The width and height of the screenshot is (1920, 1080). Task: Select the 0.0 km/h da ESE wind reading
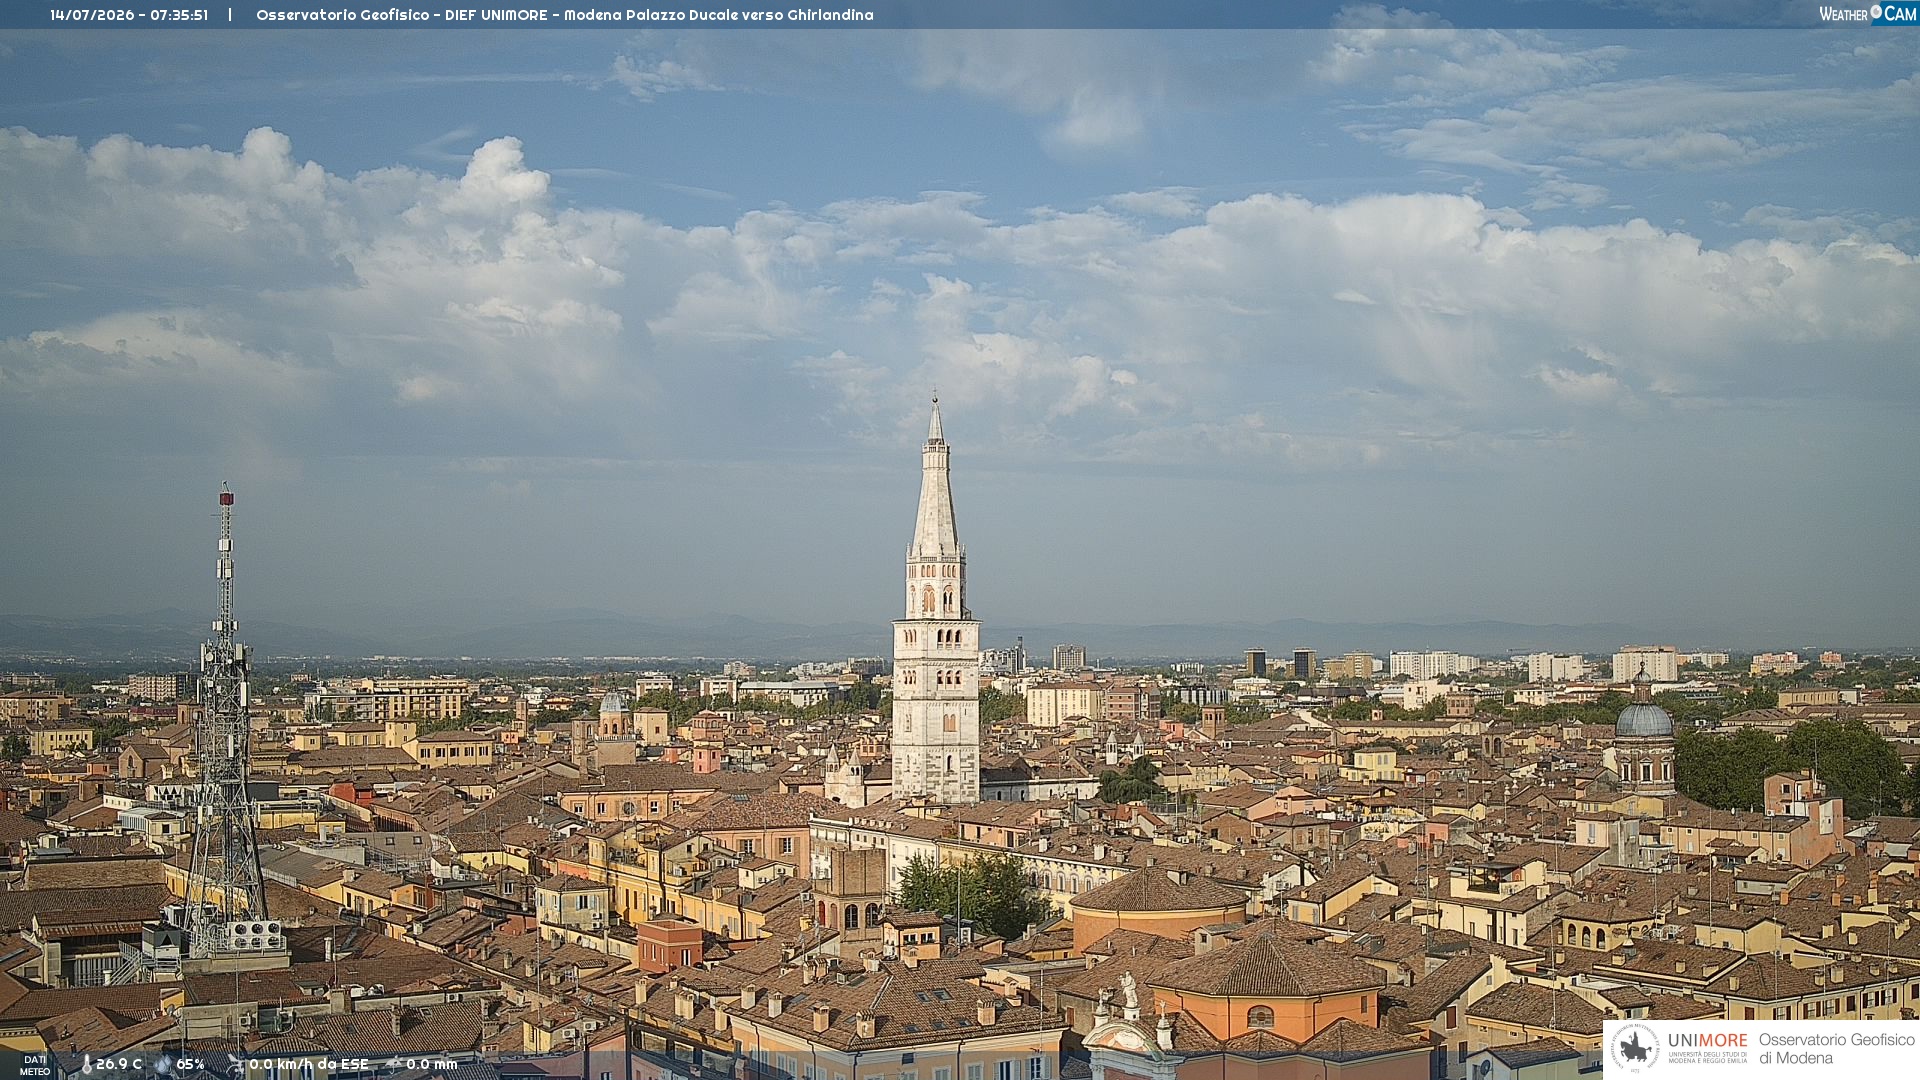(309, 1065)
